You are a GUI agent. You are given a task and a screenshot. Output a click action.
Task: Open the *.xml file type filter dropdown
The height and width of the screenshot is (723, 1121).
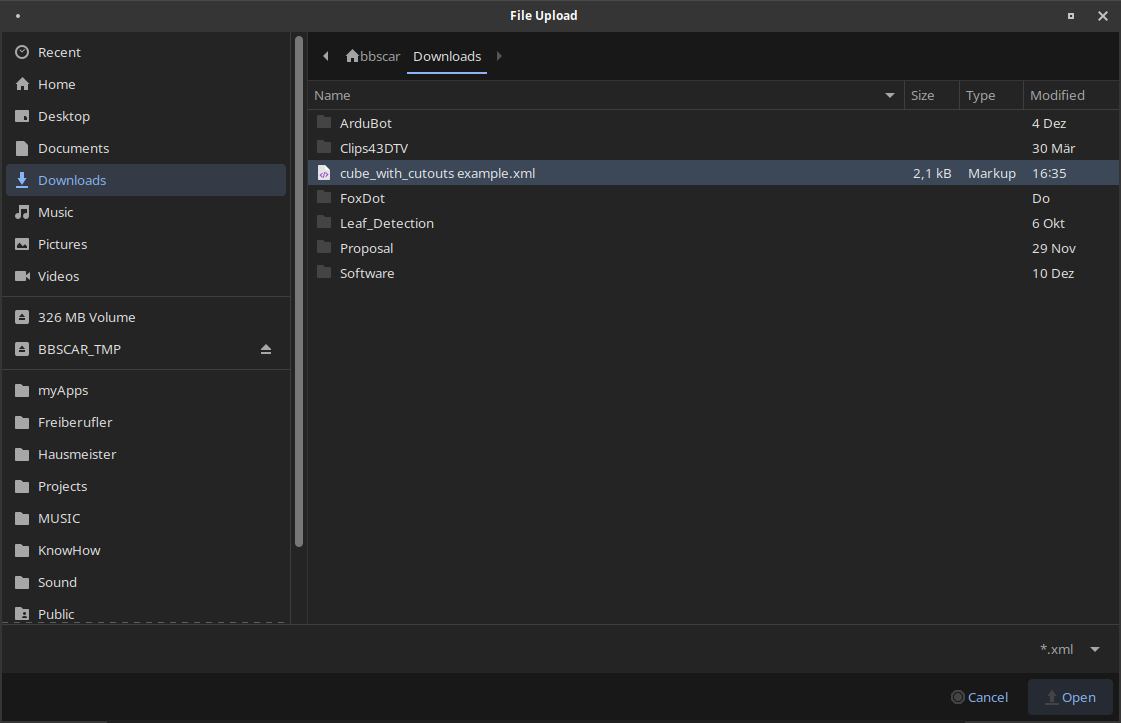point(1069,649)
